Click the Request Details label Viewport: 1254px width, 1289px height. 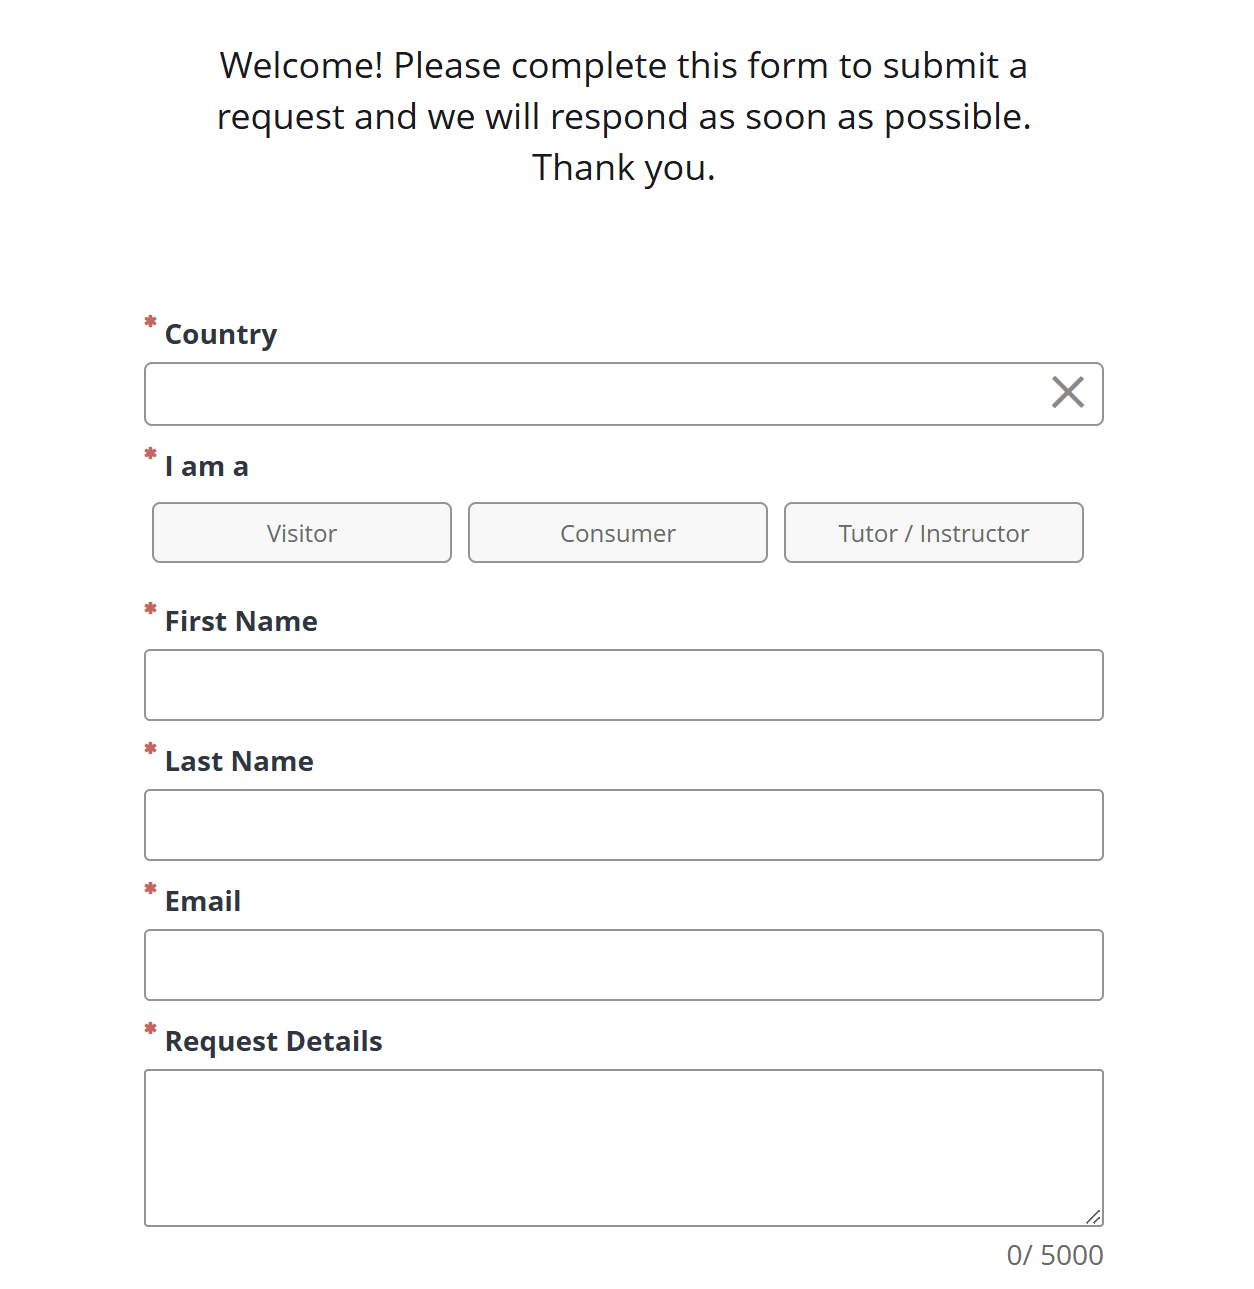(273, 1040)
